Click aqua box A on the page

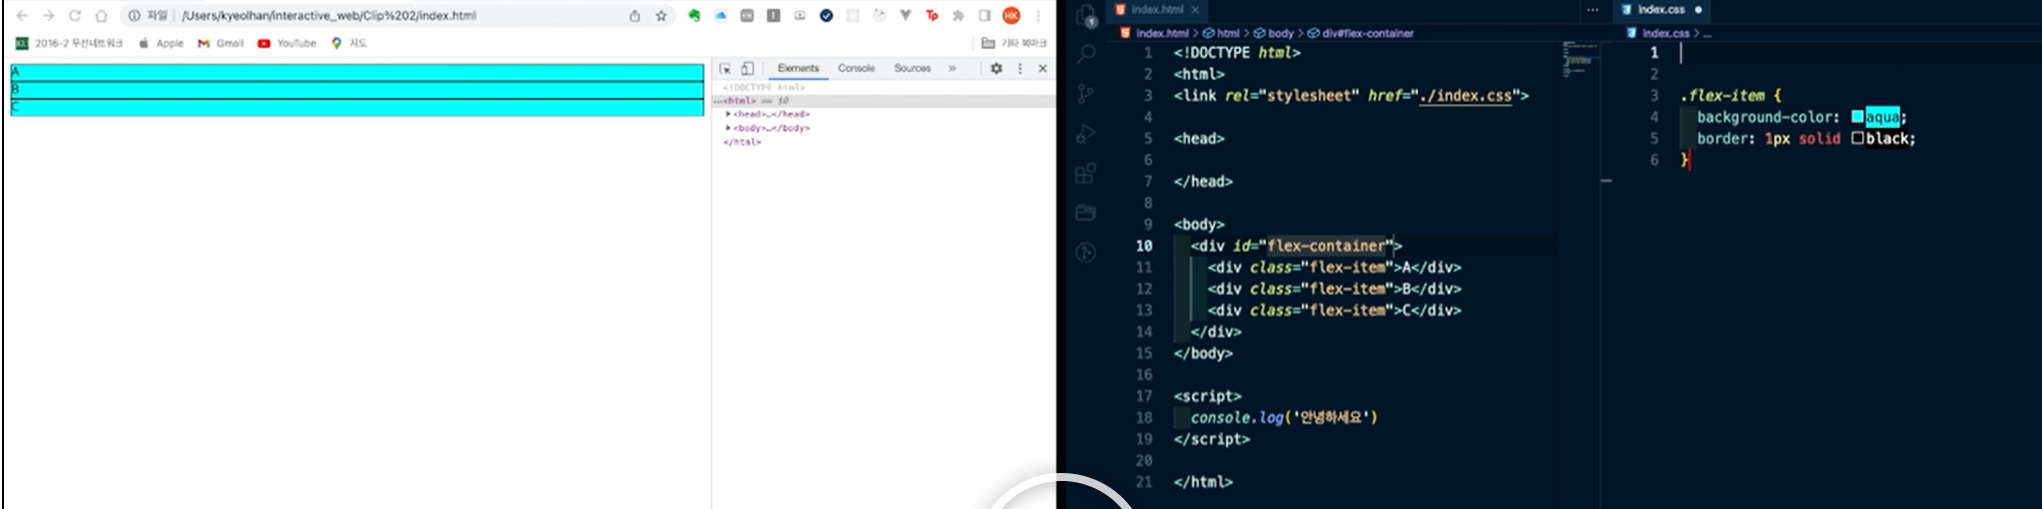(357, 72)
